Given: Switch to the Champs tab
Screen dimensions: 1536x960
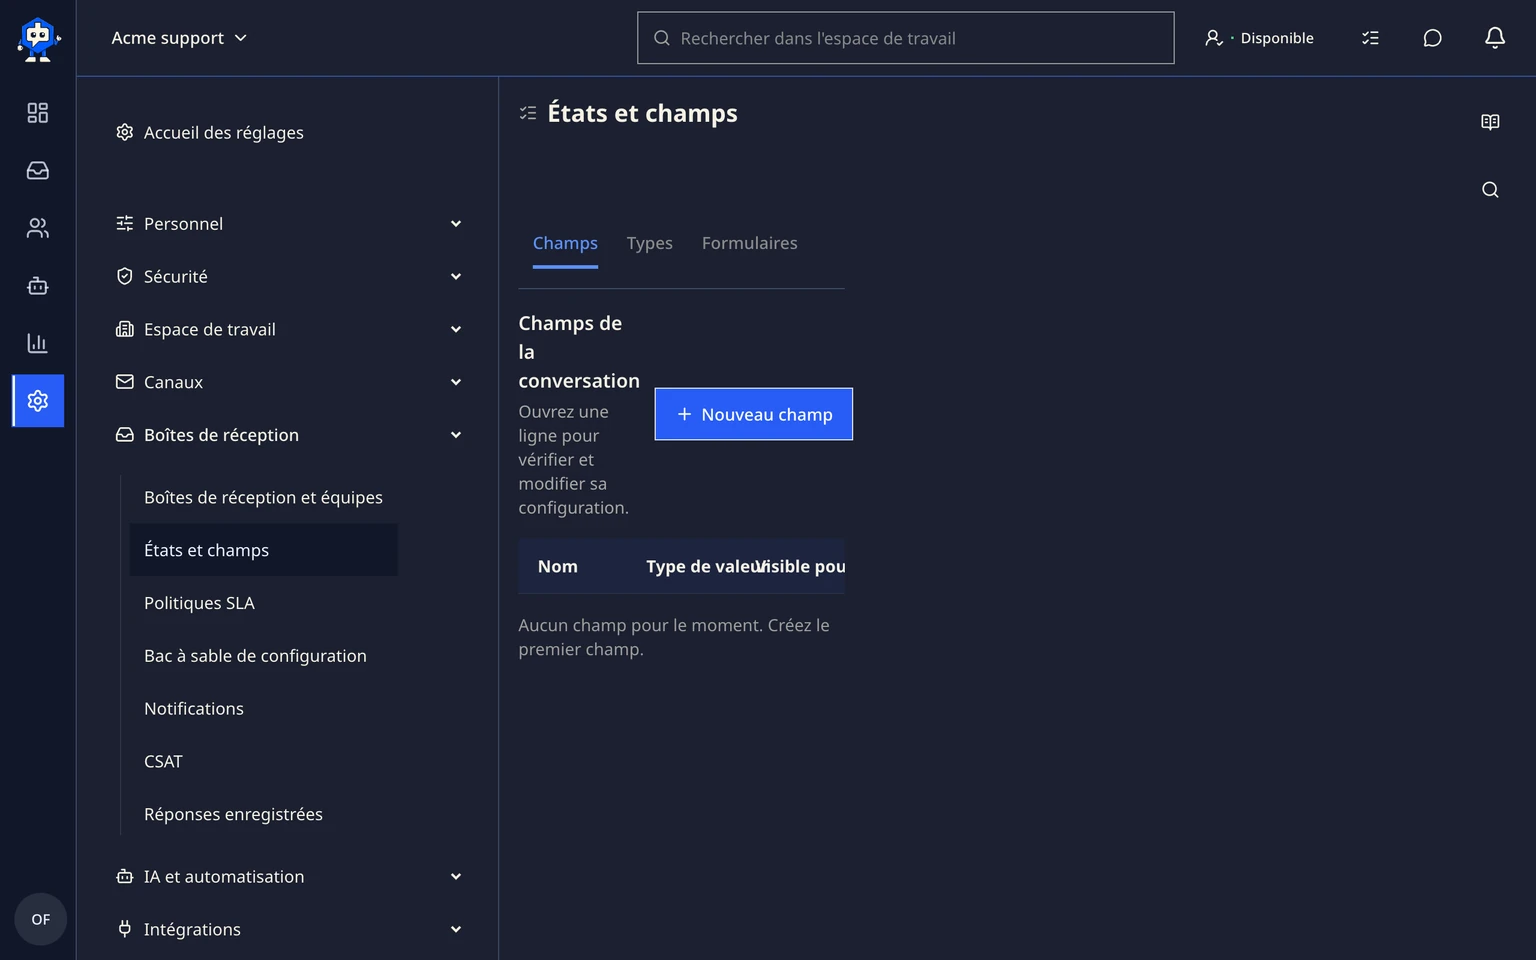Looking at the screenshot, I should (565, 243).
